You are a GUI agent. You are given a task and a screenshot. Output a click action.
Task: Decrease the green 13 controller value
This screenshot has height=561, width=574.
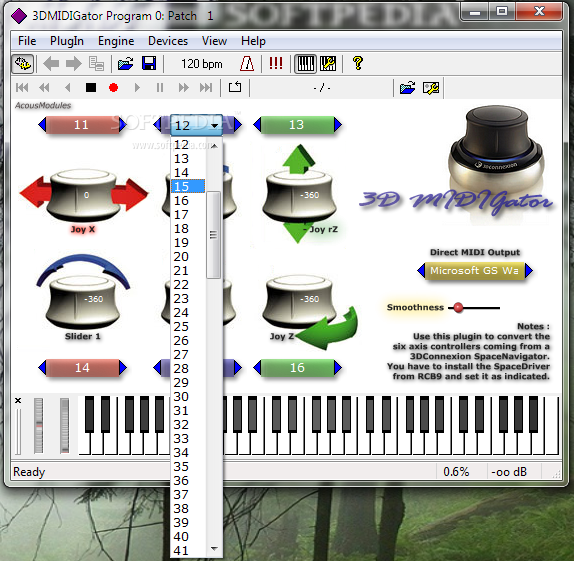tap(257, 125)
